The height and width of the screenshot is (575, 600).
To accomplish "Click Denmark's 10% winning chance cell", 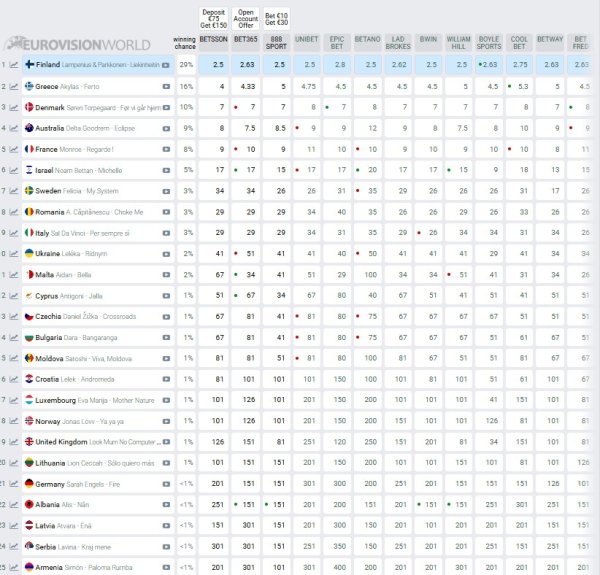I will (186, 107).
